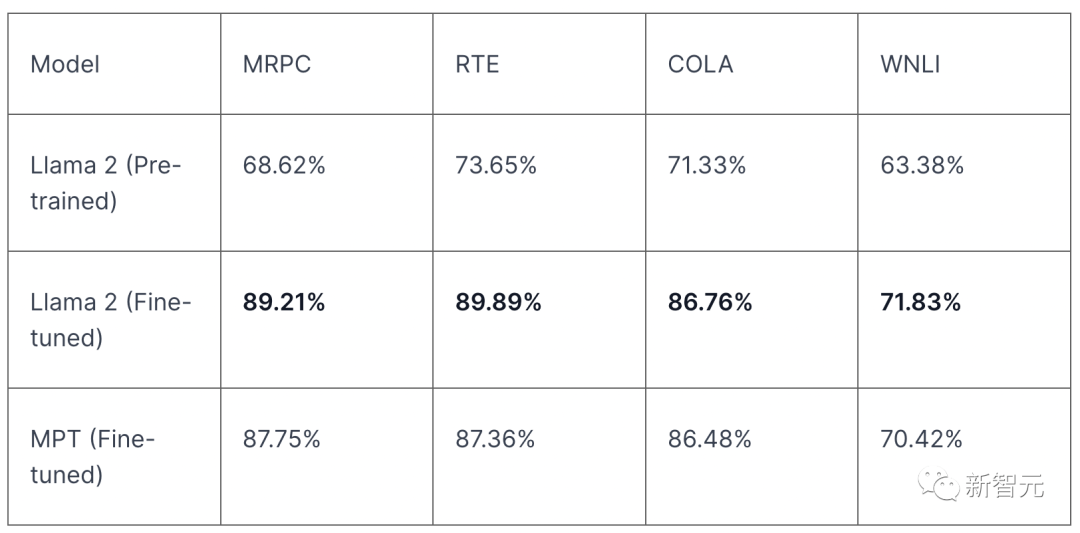Select the Model column header
Image resolution: width=1080 pixels, height=533 pixels.
pos(65,64)
